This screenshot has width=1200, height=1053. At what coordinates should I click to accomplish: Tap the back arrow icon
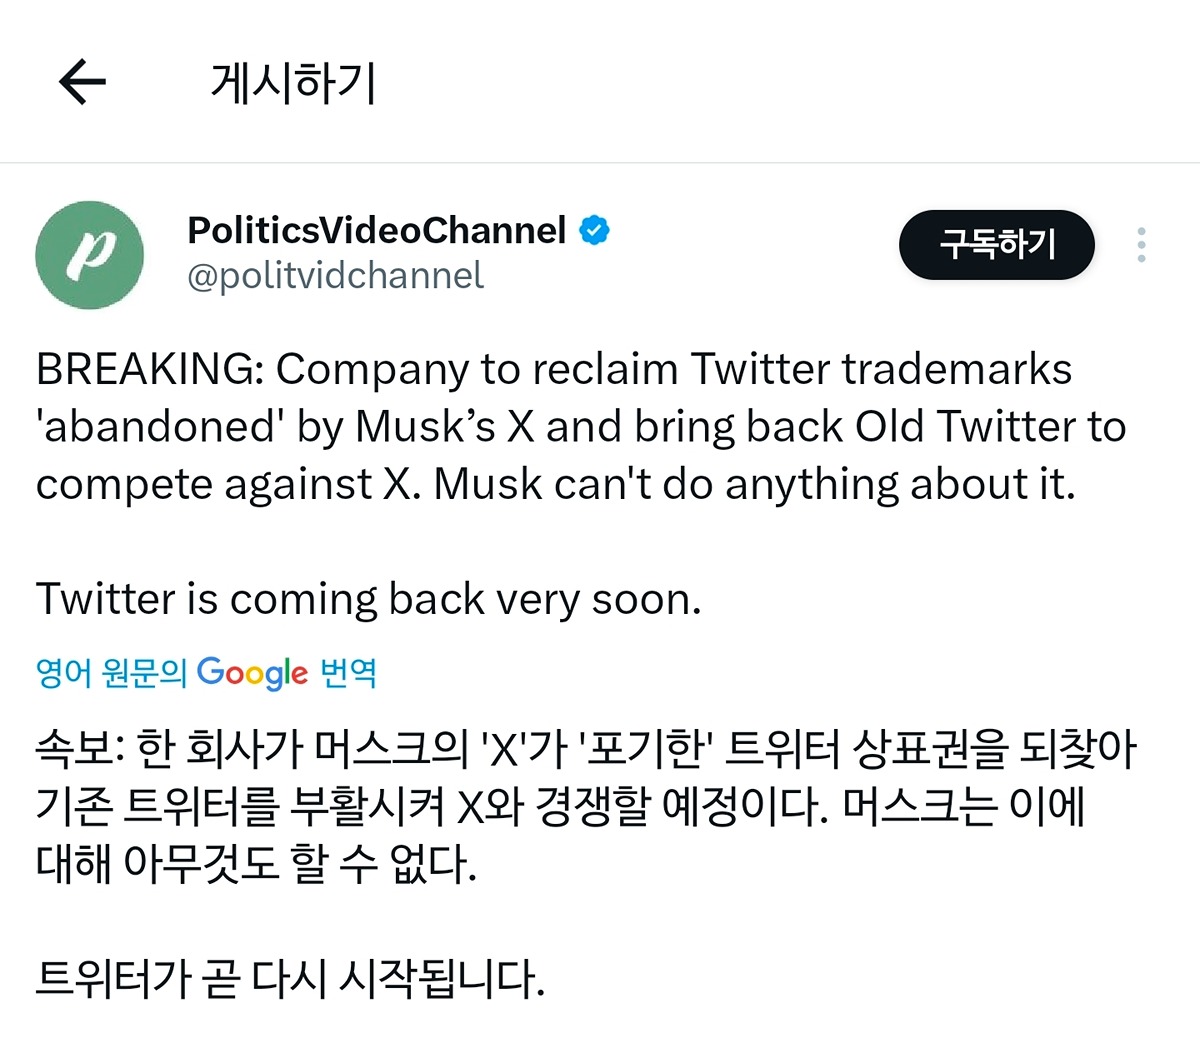(x=82, y=81)
